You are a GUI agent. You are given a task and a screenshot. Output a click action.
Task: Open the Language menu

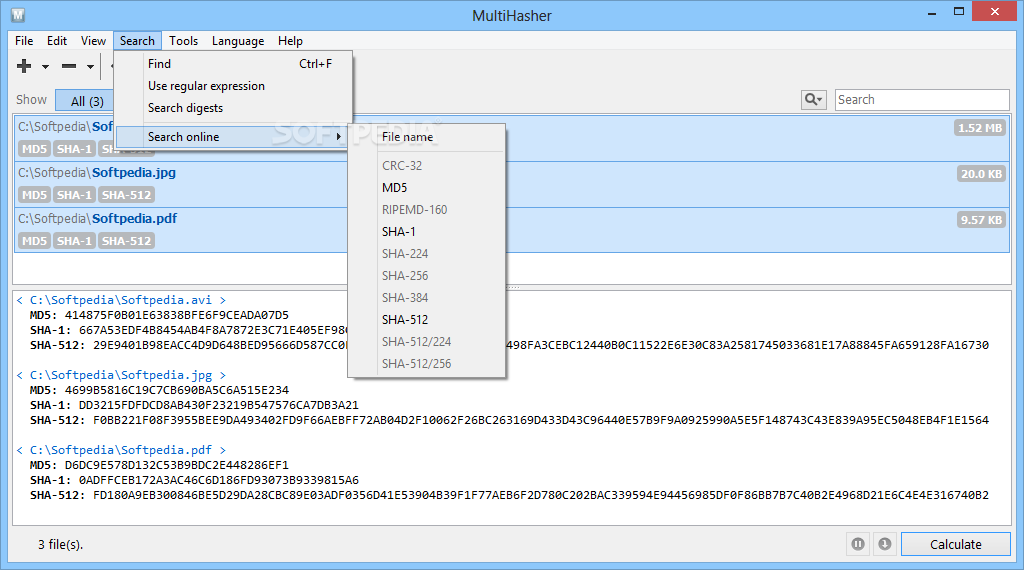[x=238, y=40]
